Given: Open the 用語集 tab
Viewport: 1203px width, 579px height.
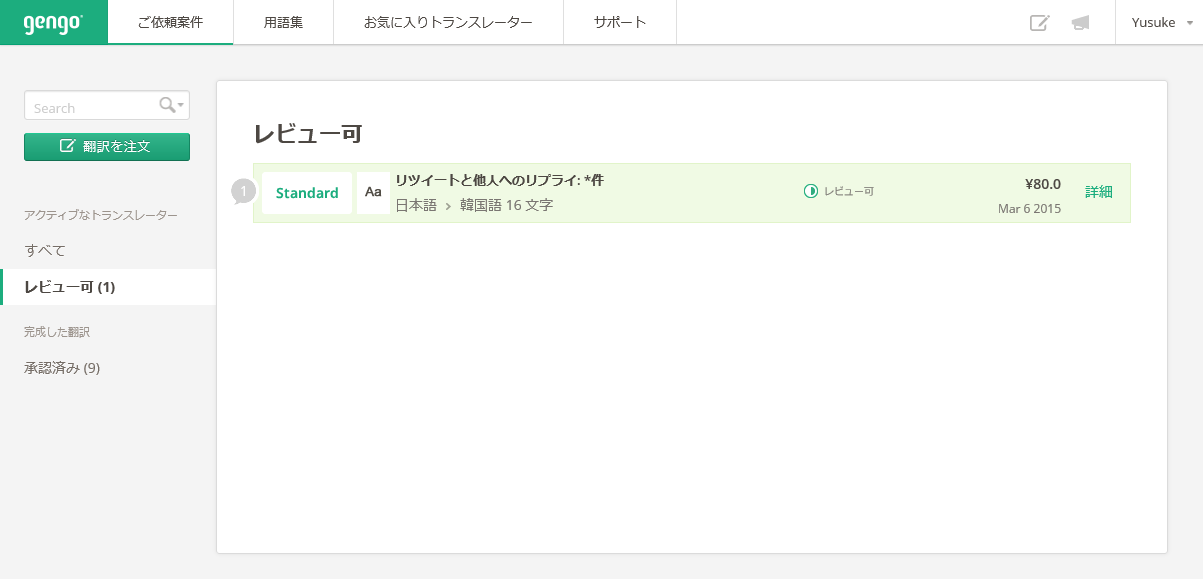Looking at the screenshot, I should tap(283, 22).
